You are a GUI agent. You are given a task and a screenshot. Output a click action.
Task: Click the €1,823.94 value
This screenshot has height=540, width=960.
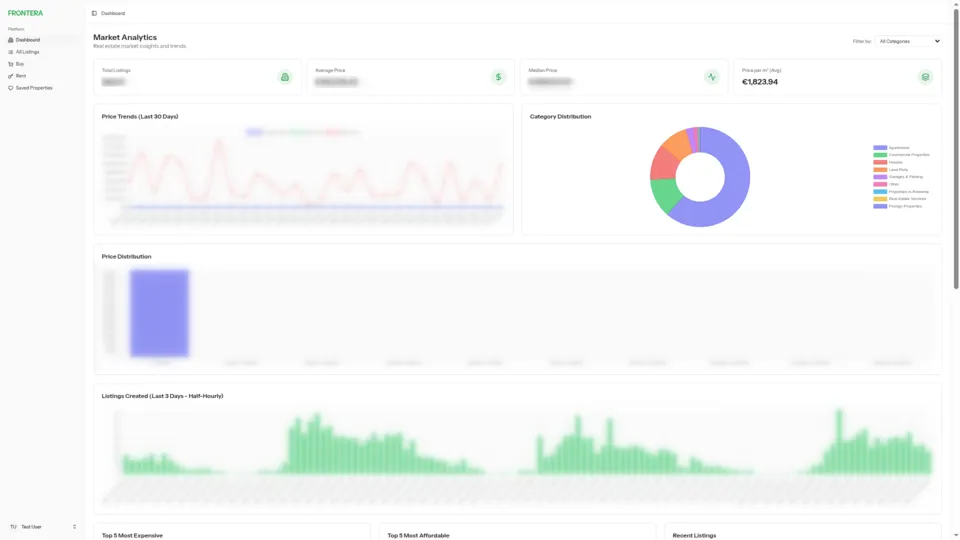click(x=760, y=82)
